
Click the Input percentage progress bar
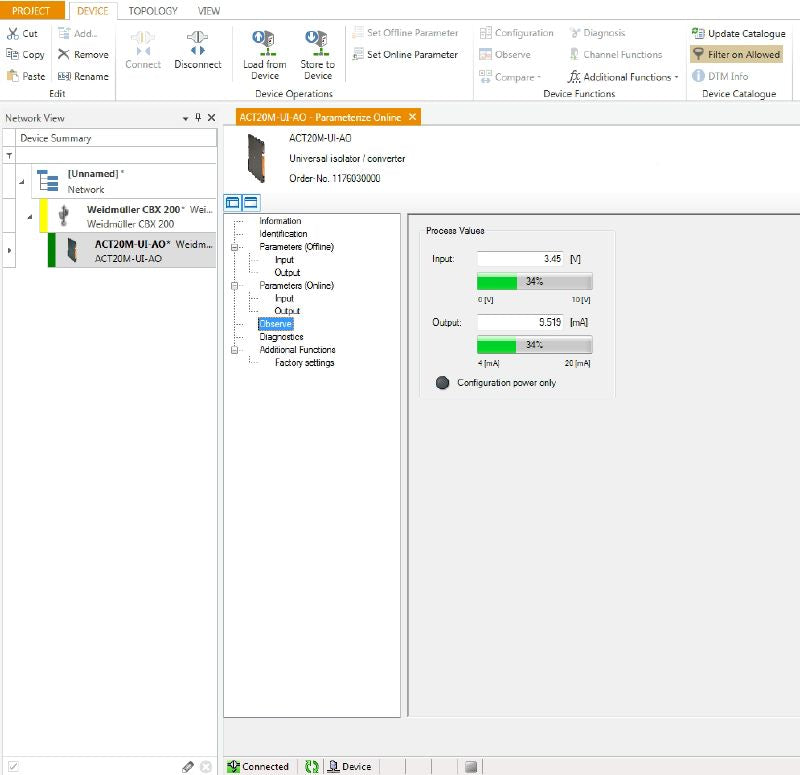[534, 282]
